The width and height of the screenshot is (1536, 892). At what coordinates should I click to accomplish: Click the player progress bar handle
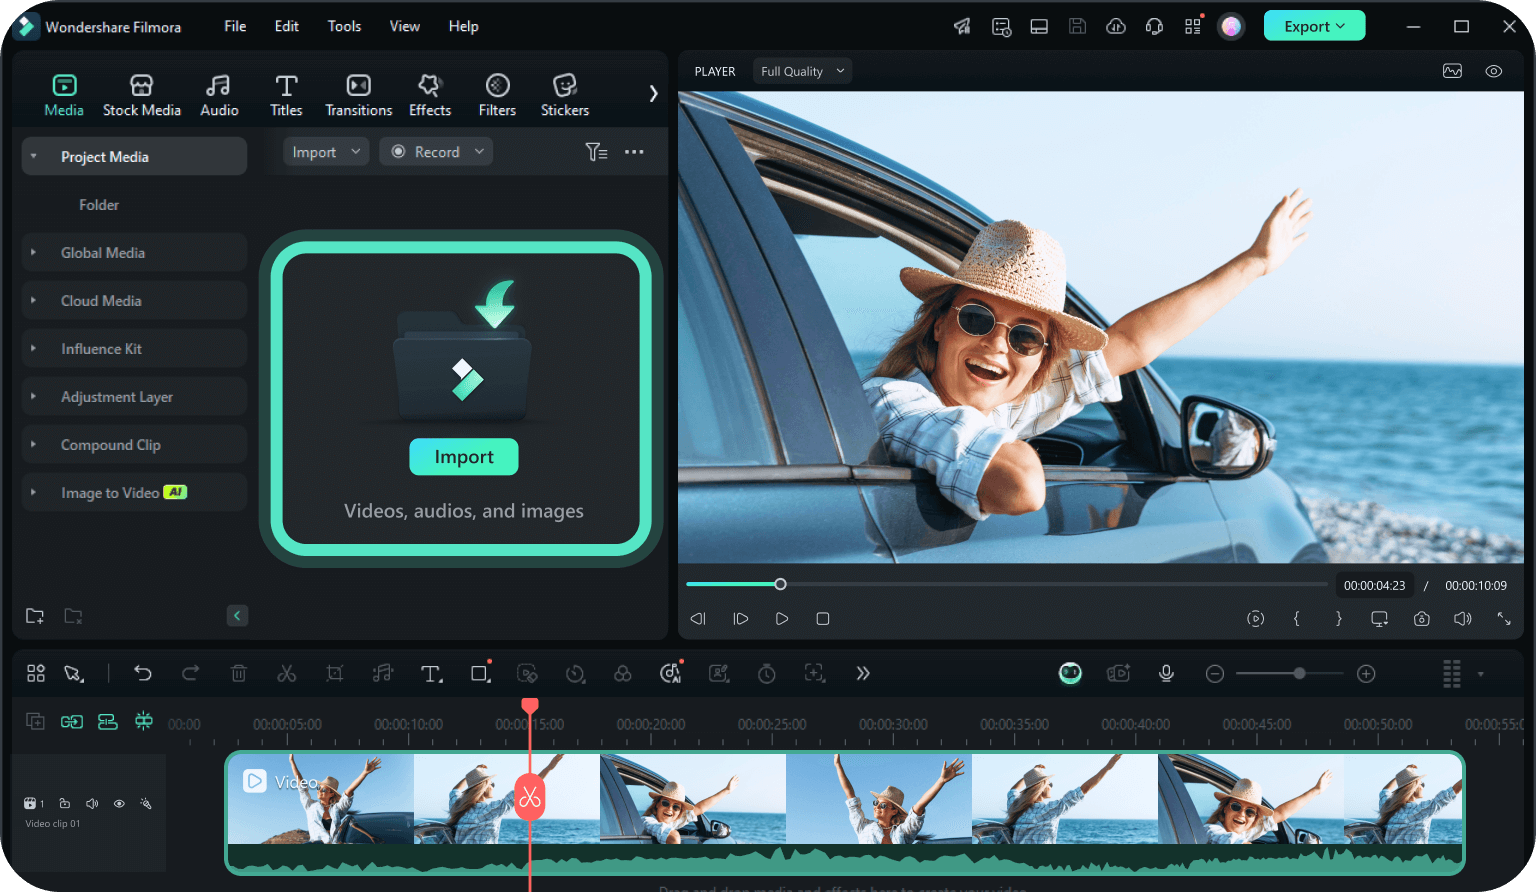(x=780, y=584)
